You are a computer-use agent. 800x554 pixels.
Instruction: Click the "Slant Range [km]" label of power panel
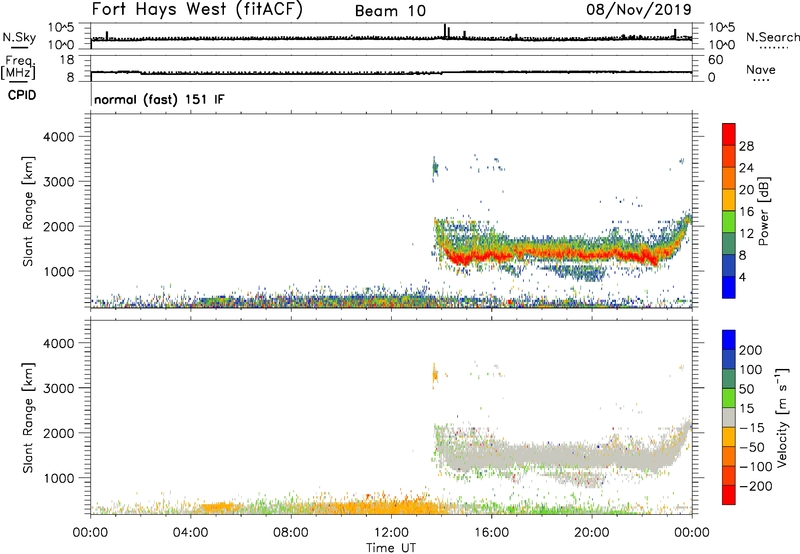(28, 211)
